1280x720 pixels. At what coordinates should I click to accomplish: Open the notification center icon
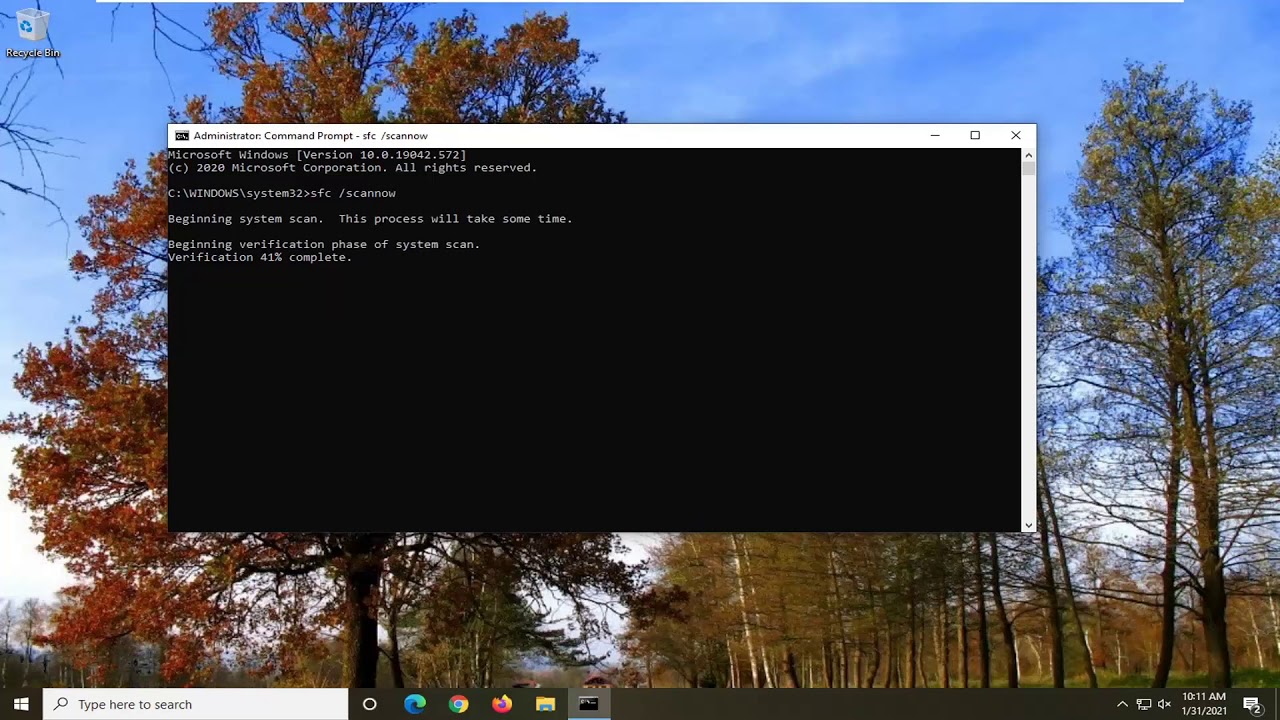[x=1252, y=704]
